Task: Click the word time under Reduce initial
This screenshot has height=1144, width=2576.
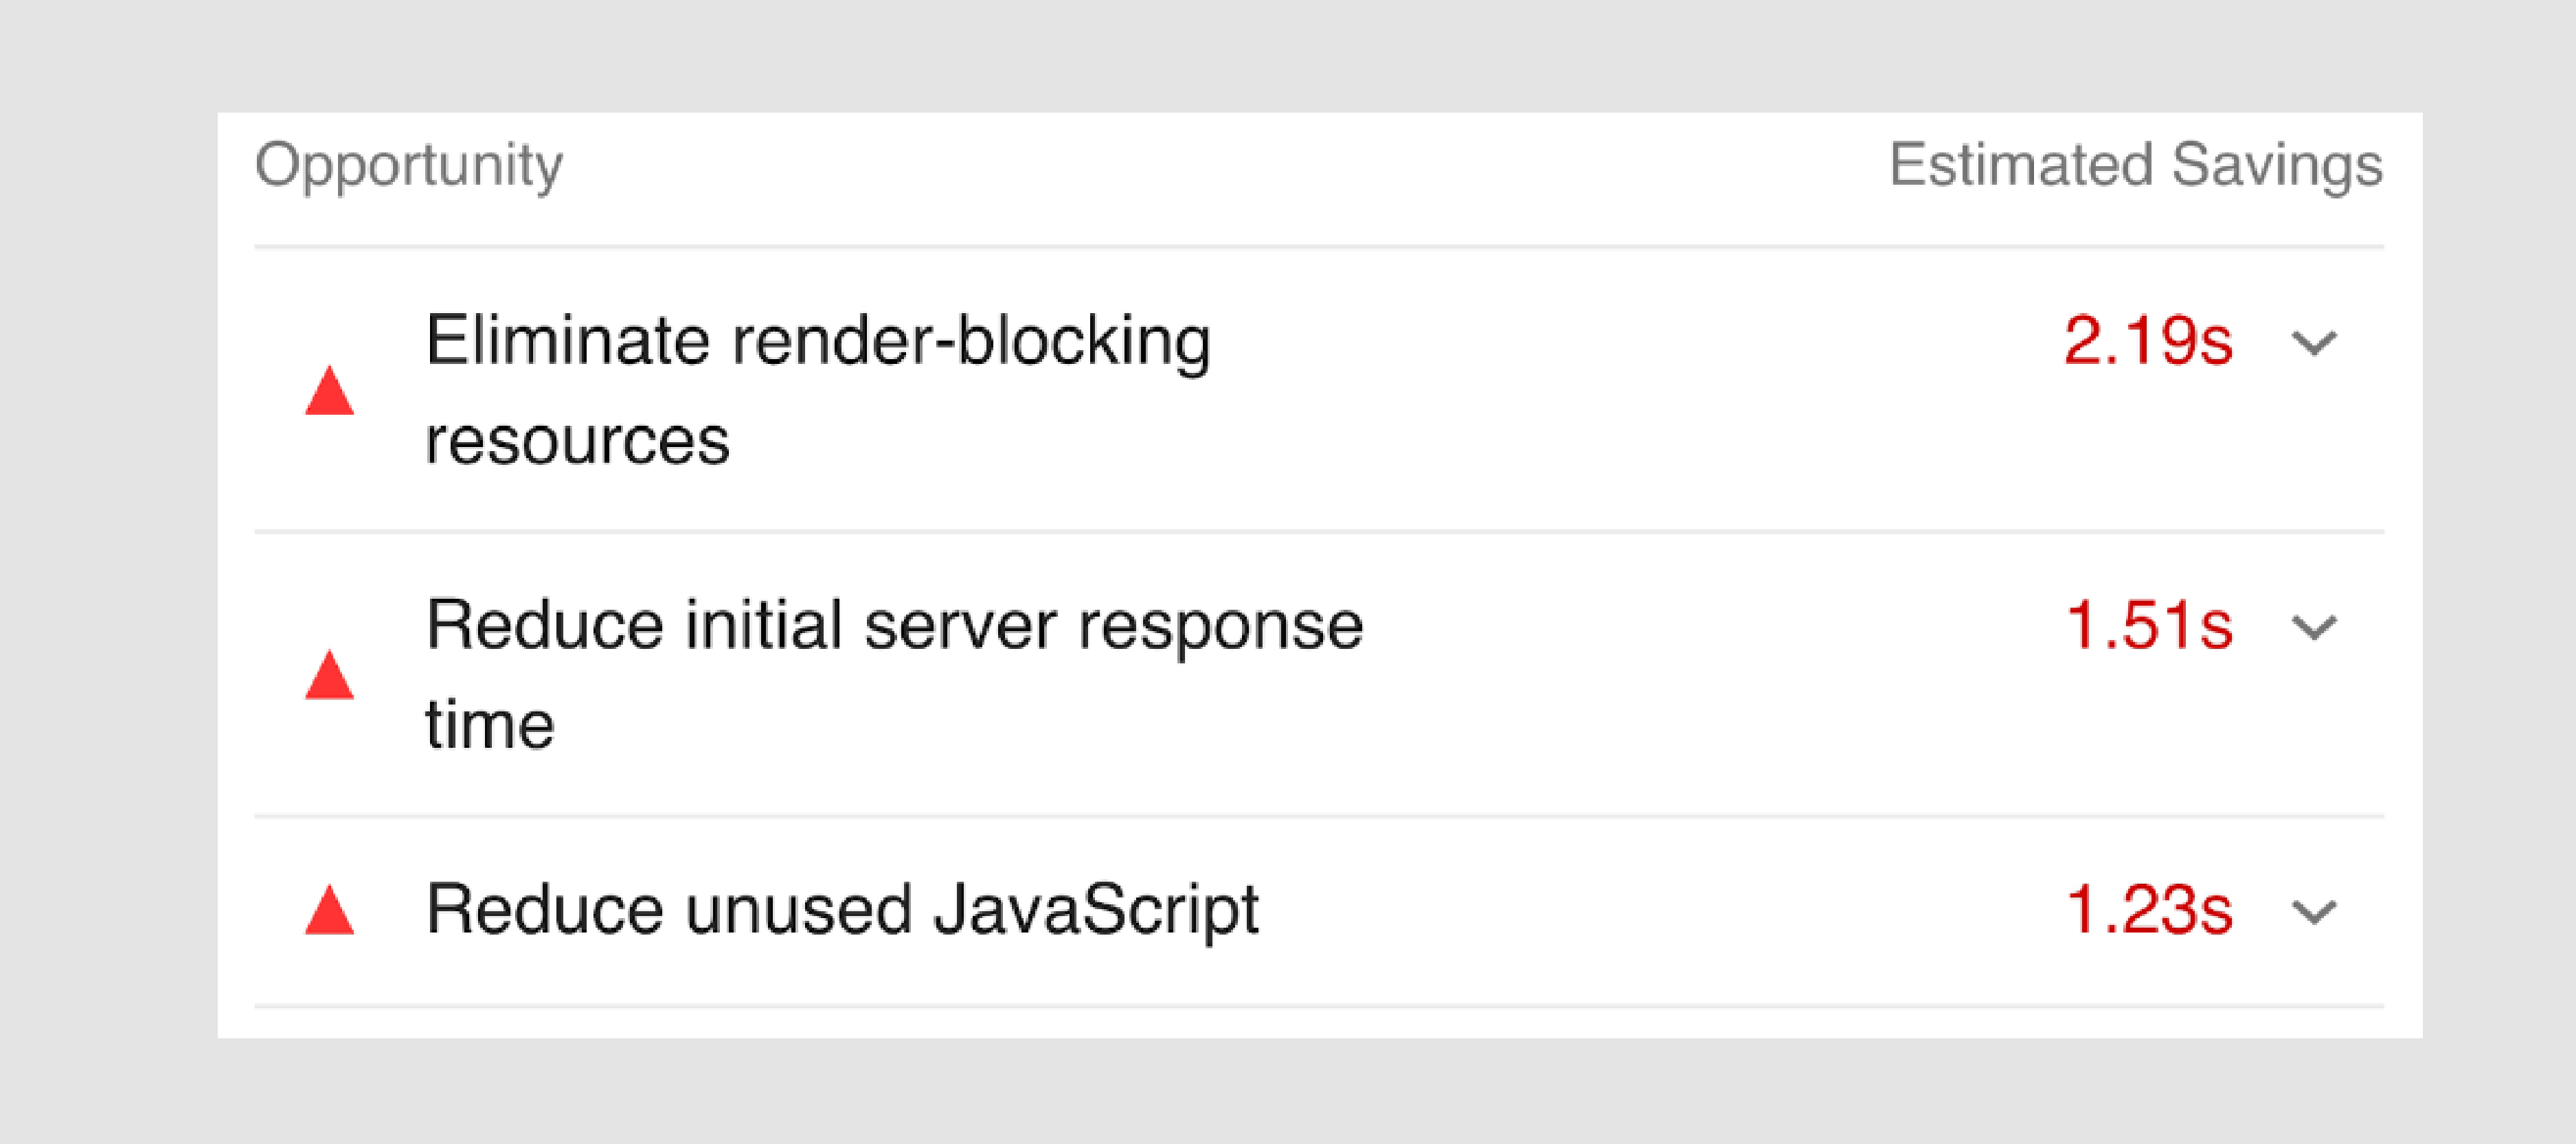Action: 490,724
